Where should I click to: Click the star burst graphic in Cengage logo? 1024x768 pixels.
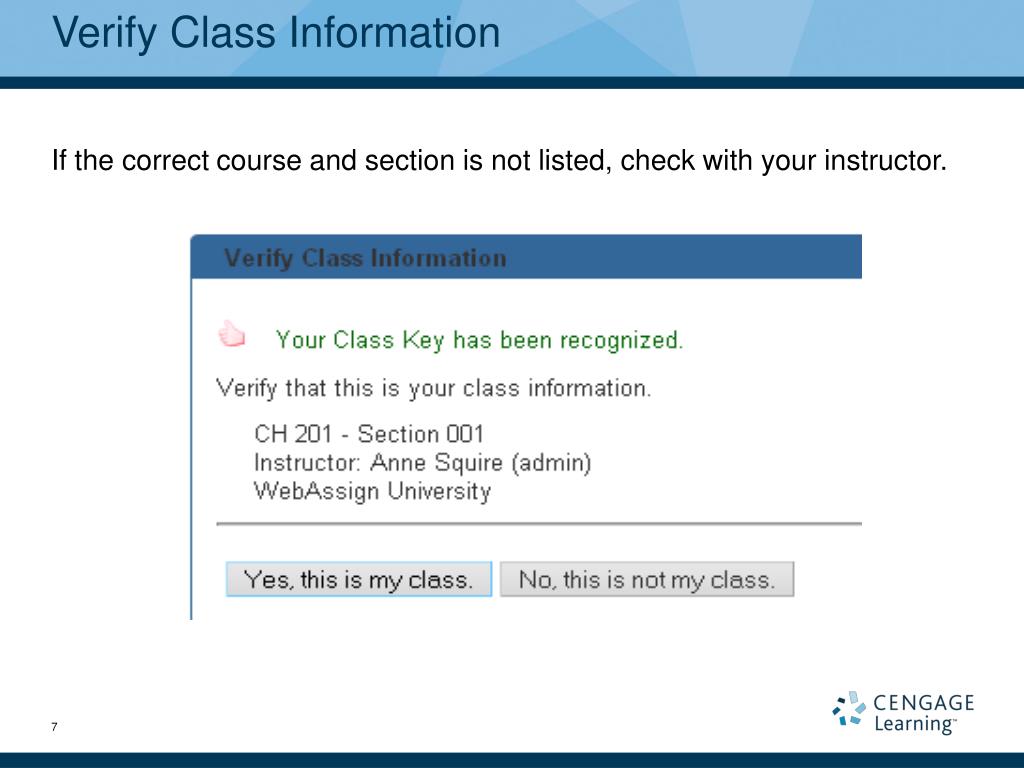[849, 709]
